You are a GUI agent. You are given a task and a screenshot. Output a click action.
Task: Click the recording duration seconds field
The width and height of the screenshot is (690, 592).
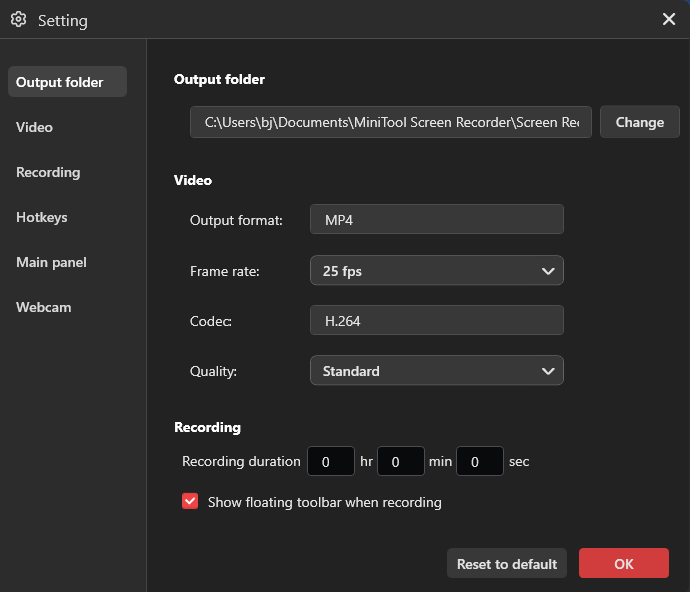pyautogui.click(x=480, y=461)
